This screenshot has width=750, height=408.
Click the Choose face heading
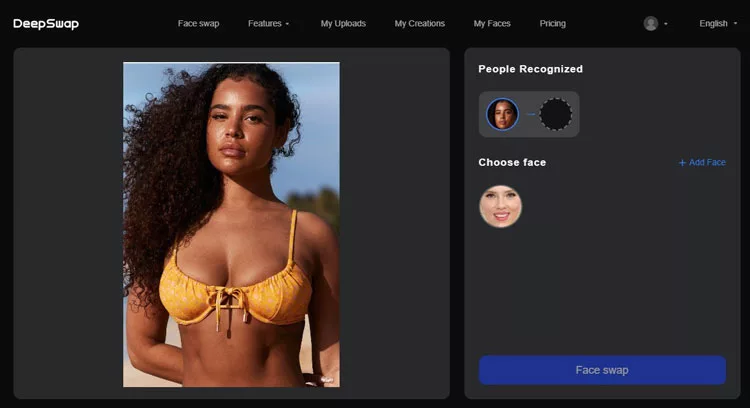tap(512, 163)
